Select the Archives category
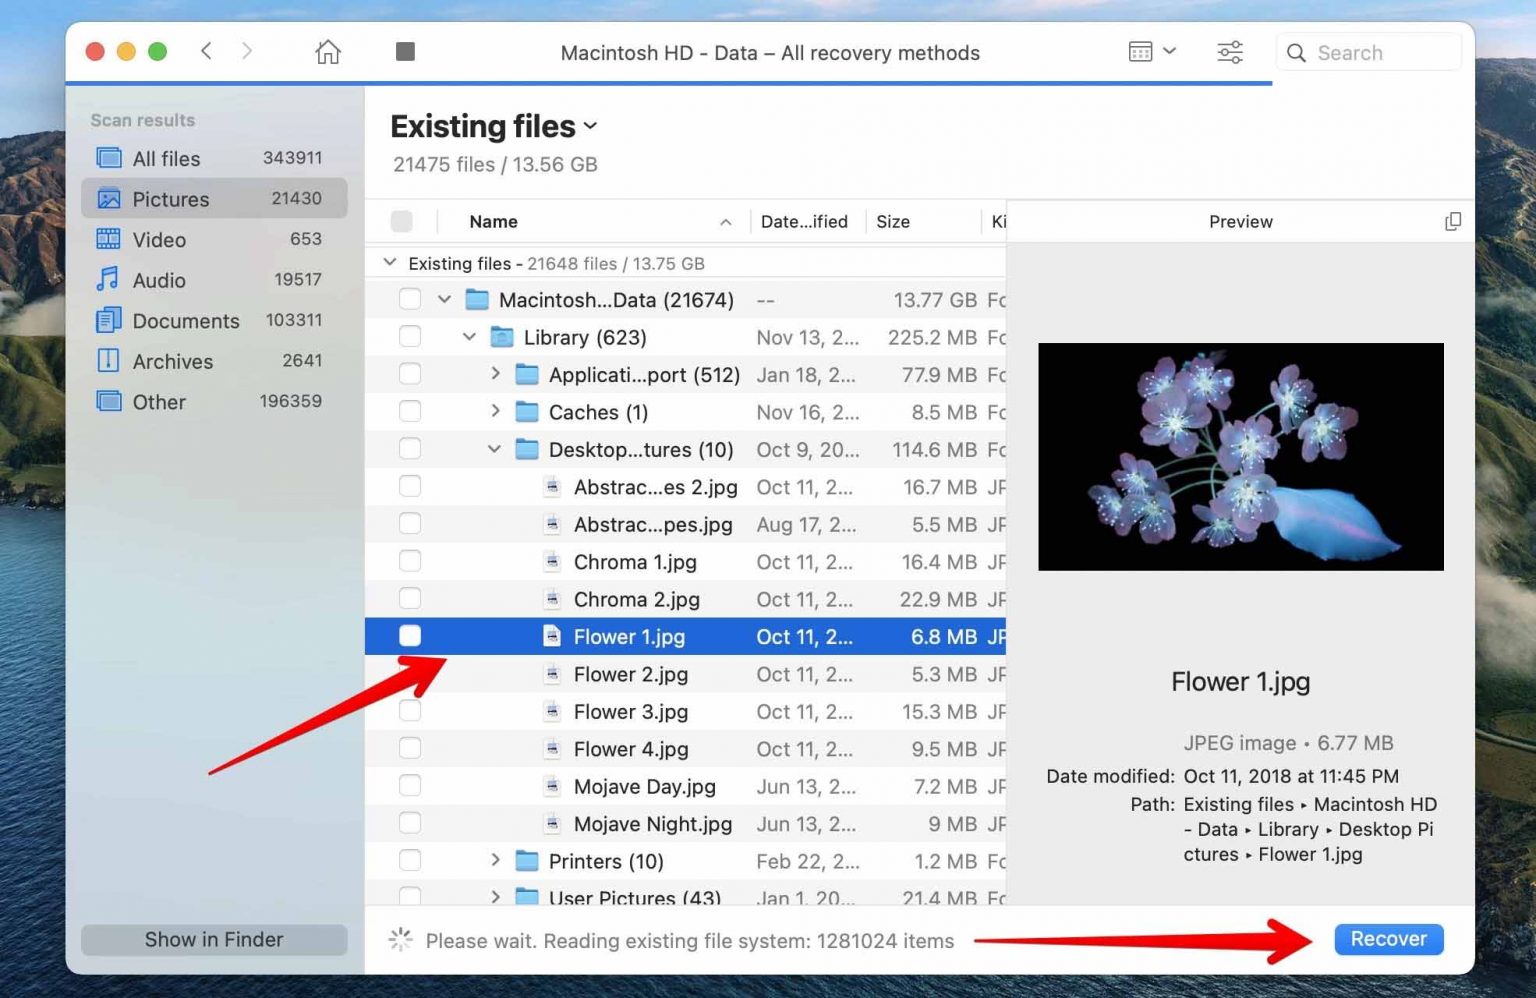The image size is (1536, 998). click(x=172, y=361)
